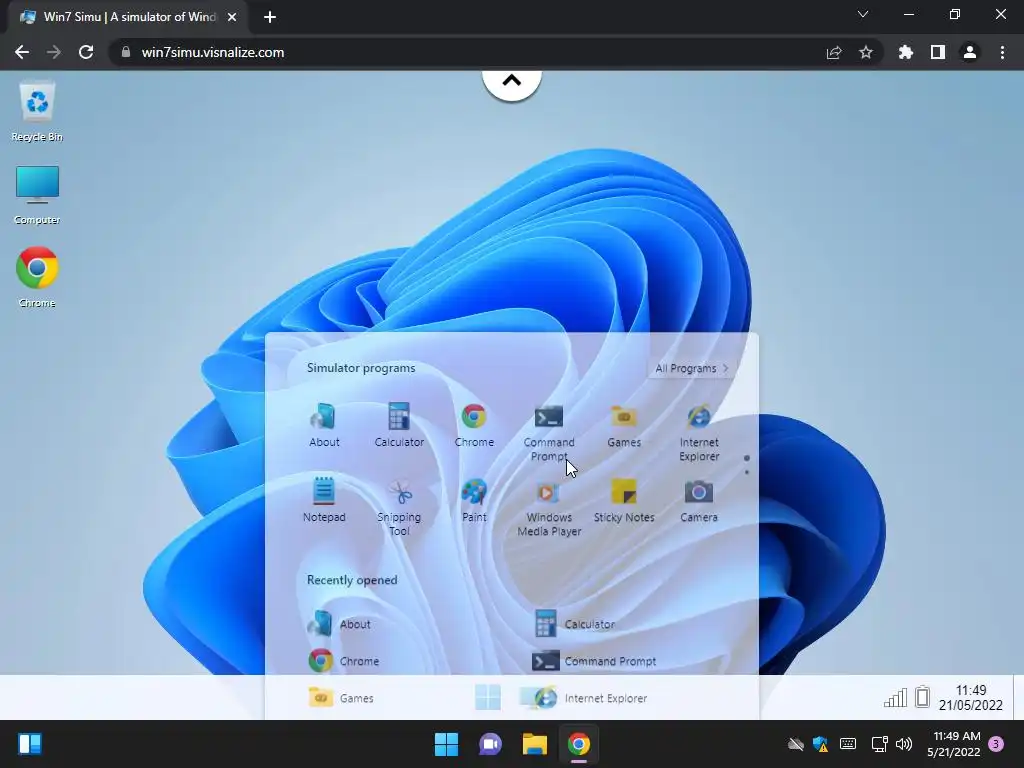This screenshot has height=768, width=1024.
Task: Open Chrome in Simulator programs grid
Action: coord(474,426)
